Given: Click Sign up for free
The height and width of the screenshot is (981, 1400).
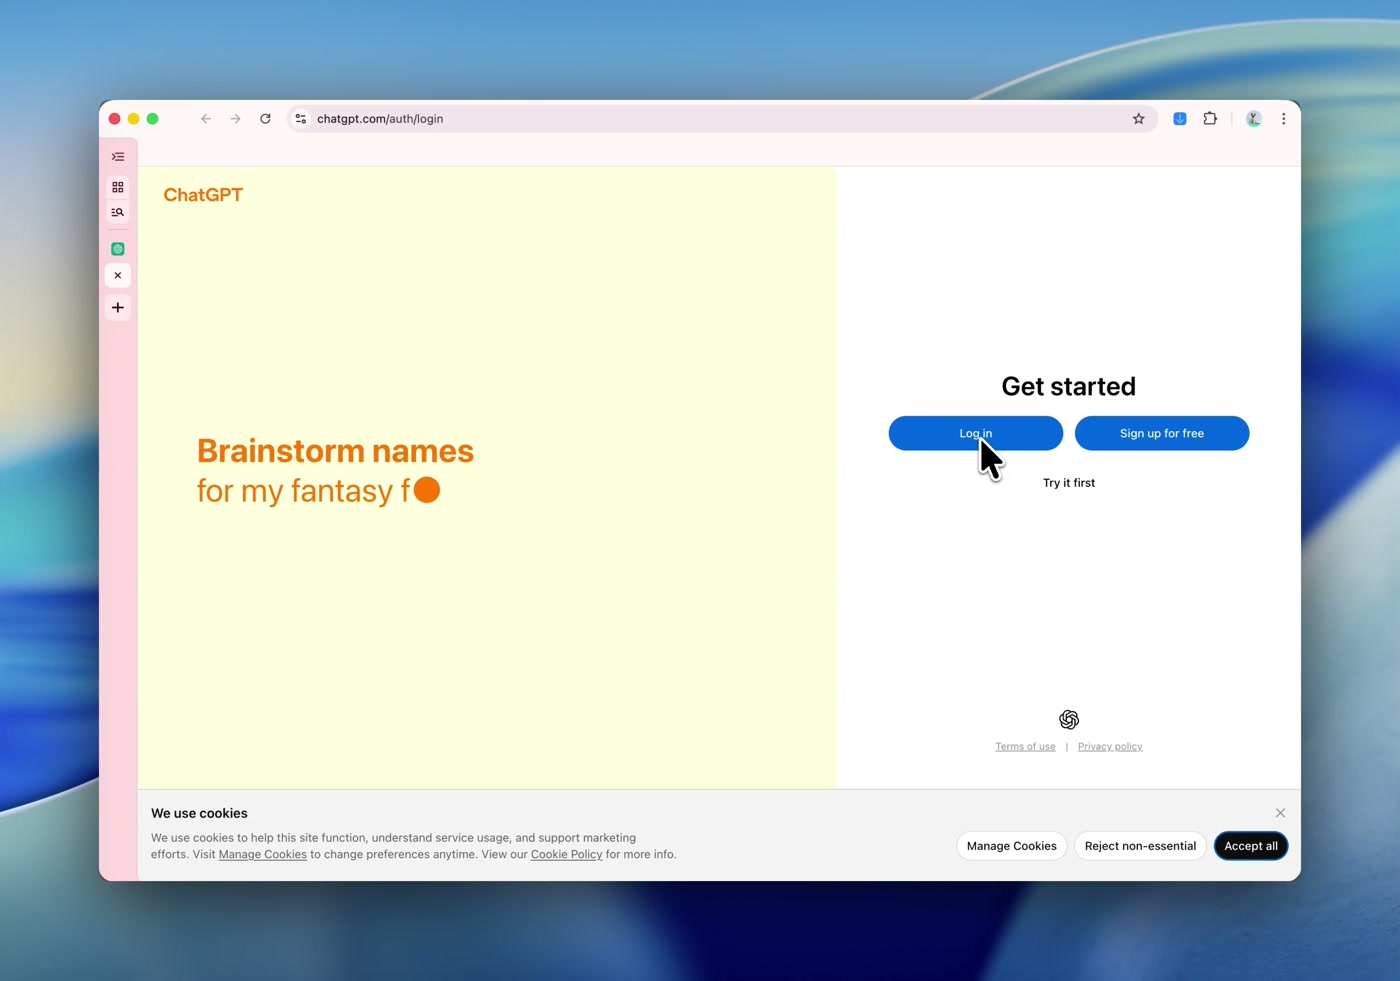Looking at the screenshot, I should tap(1161, 433).
